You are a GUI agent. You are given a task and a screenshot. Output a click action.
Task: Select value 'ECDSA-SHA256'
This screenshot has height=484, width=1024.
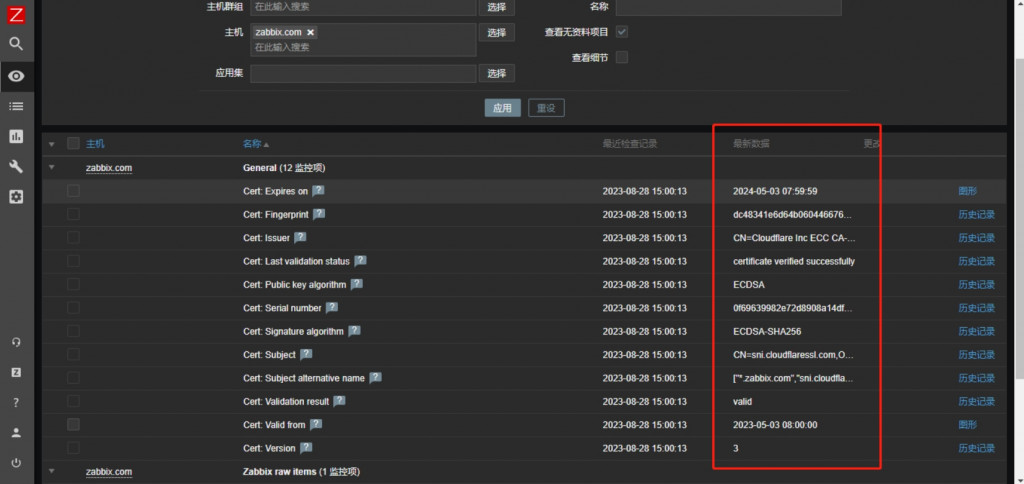tap(767, 331)
